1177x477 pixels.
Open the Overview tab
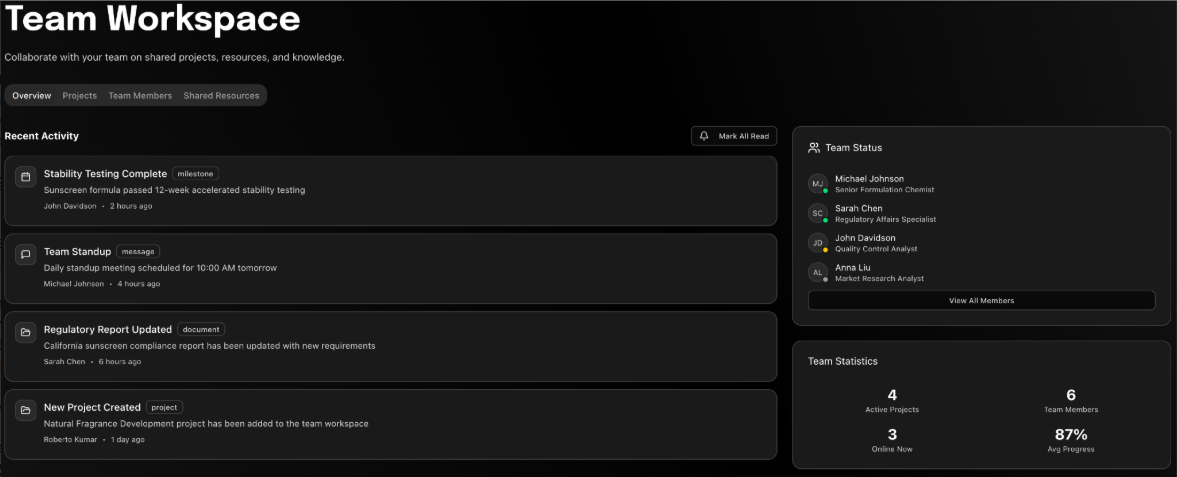click(x=32, y=95)
